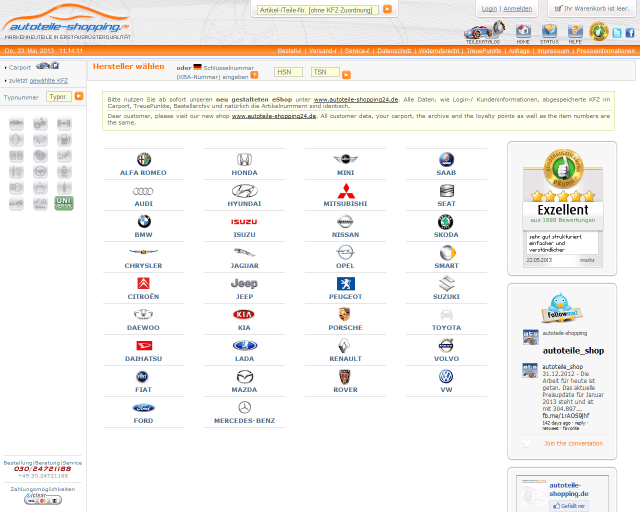
Task: Open the autoteile-shopping.de Facebook link
Action: point(569,490)
